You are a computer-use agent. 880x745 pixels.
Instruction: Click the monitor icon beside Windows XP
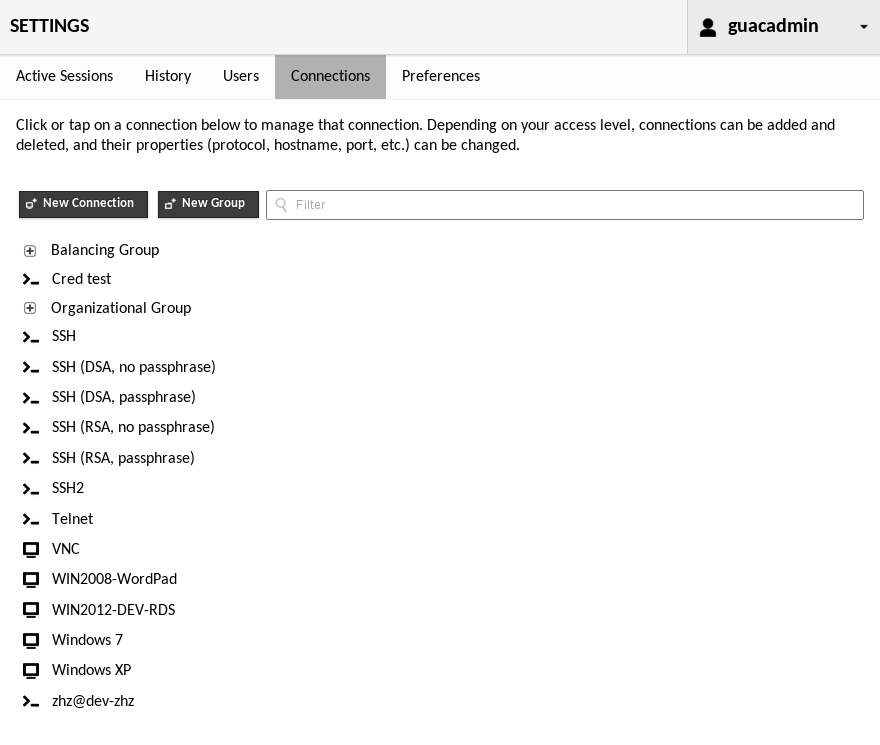pyautogui.click(x=31, y=671)
